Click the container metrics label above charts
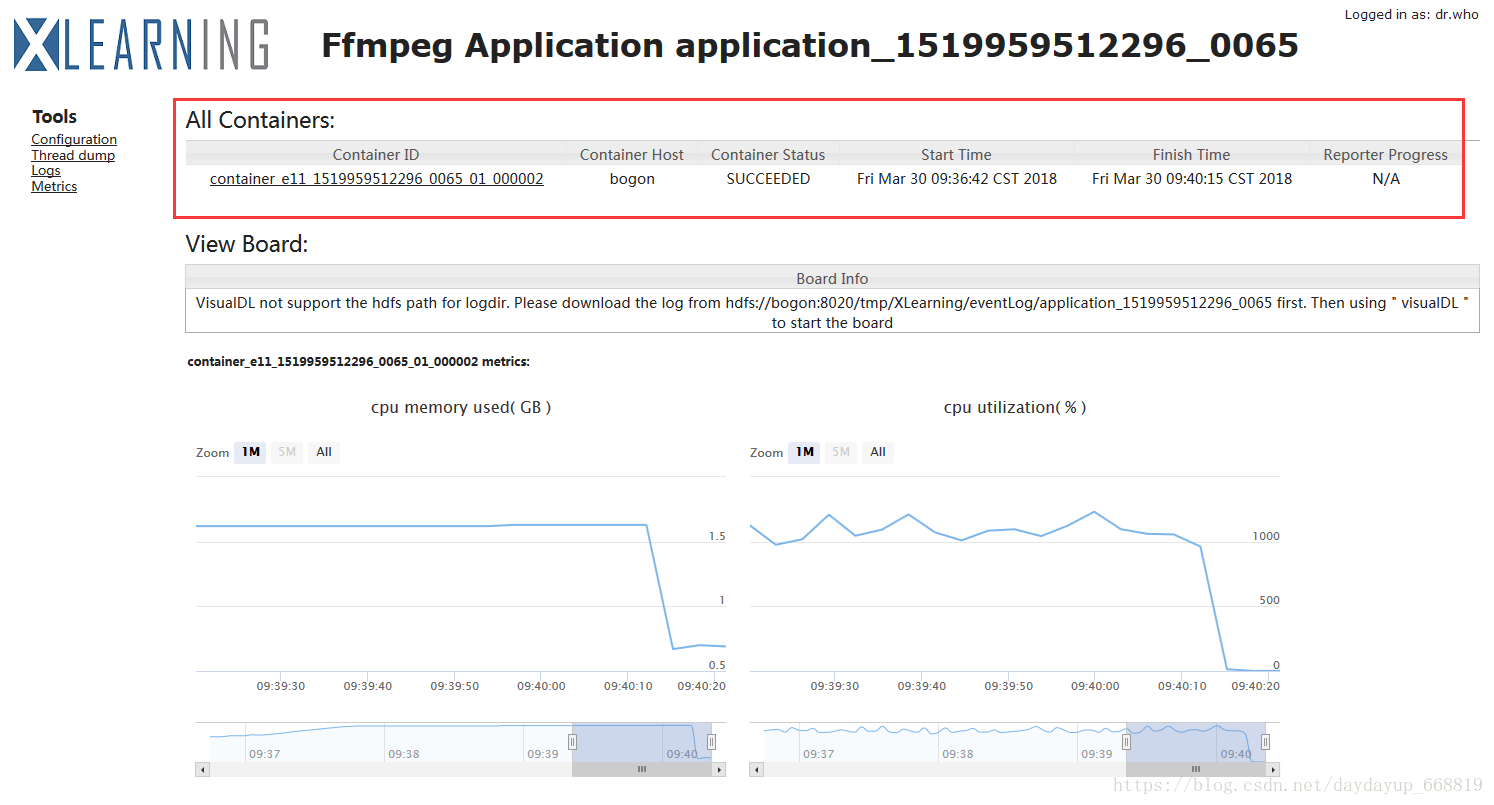 [x=359, y=362]
